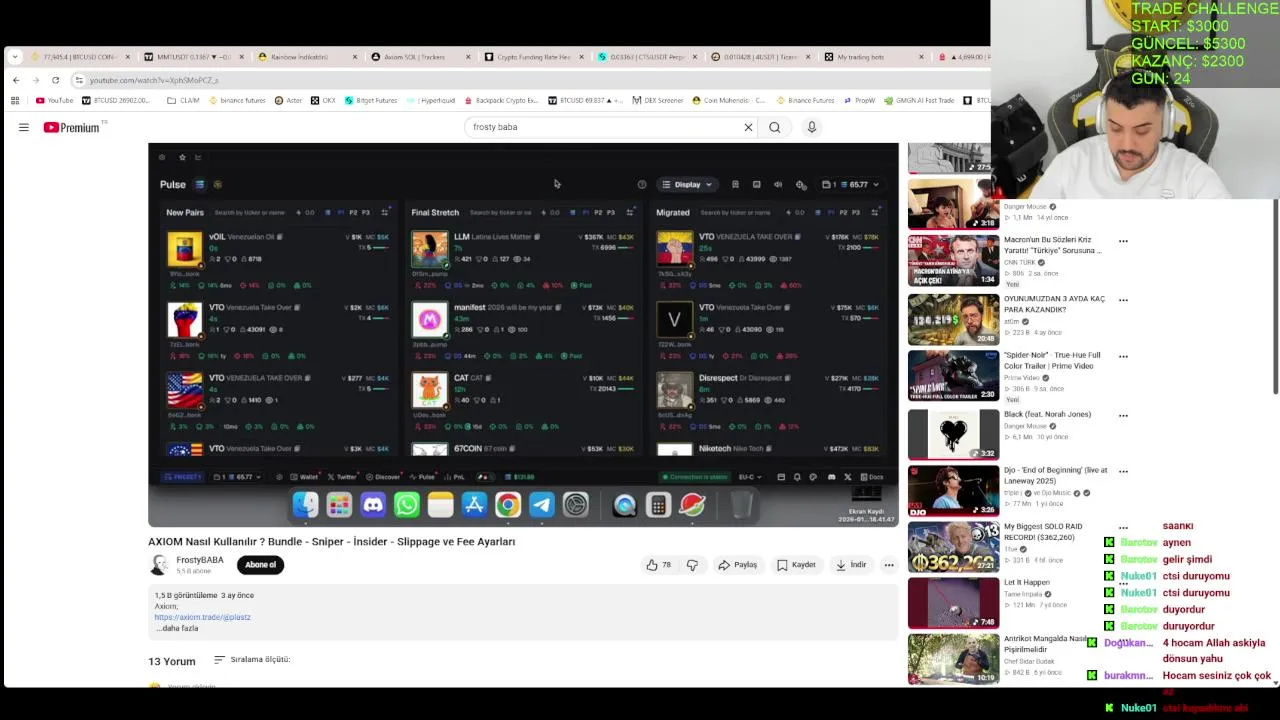Open the YouTube bookmark in bookmarks bar

point(54,100)
